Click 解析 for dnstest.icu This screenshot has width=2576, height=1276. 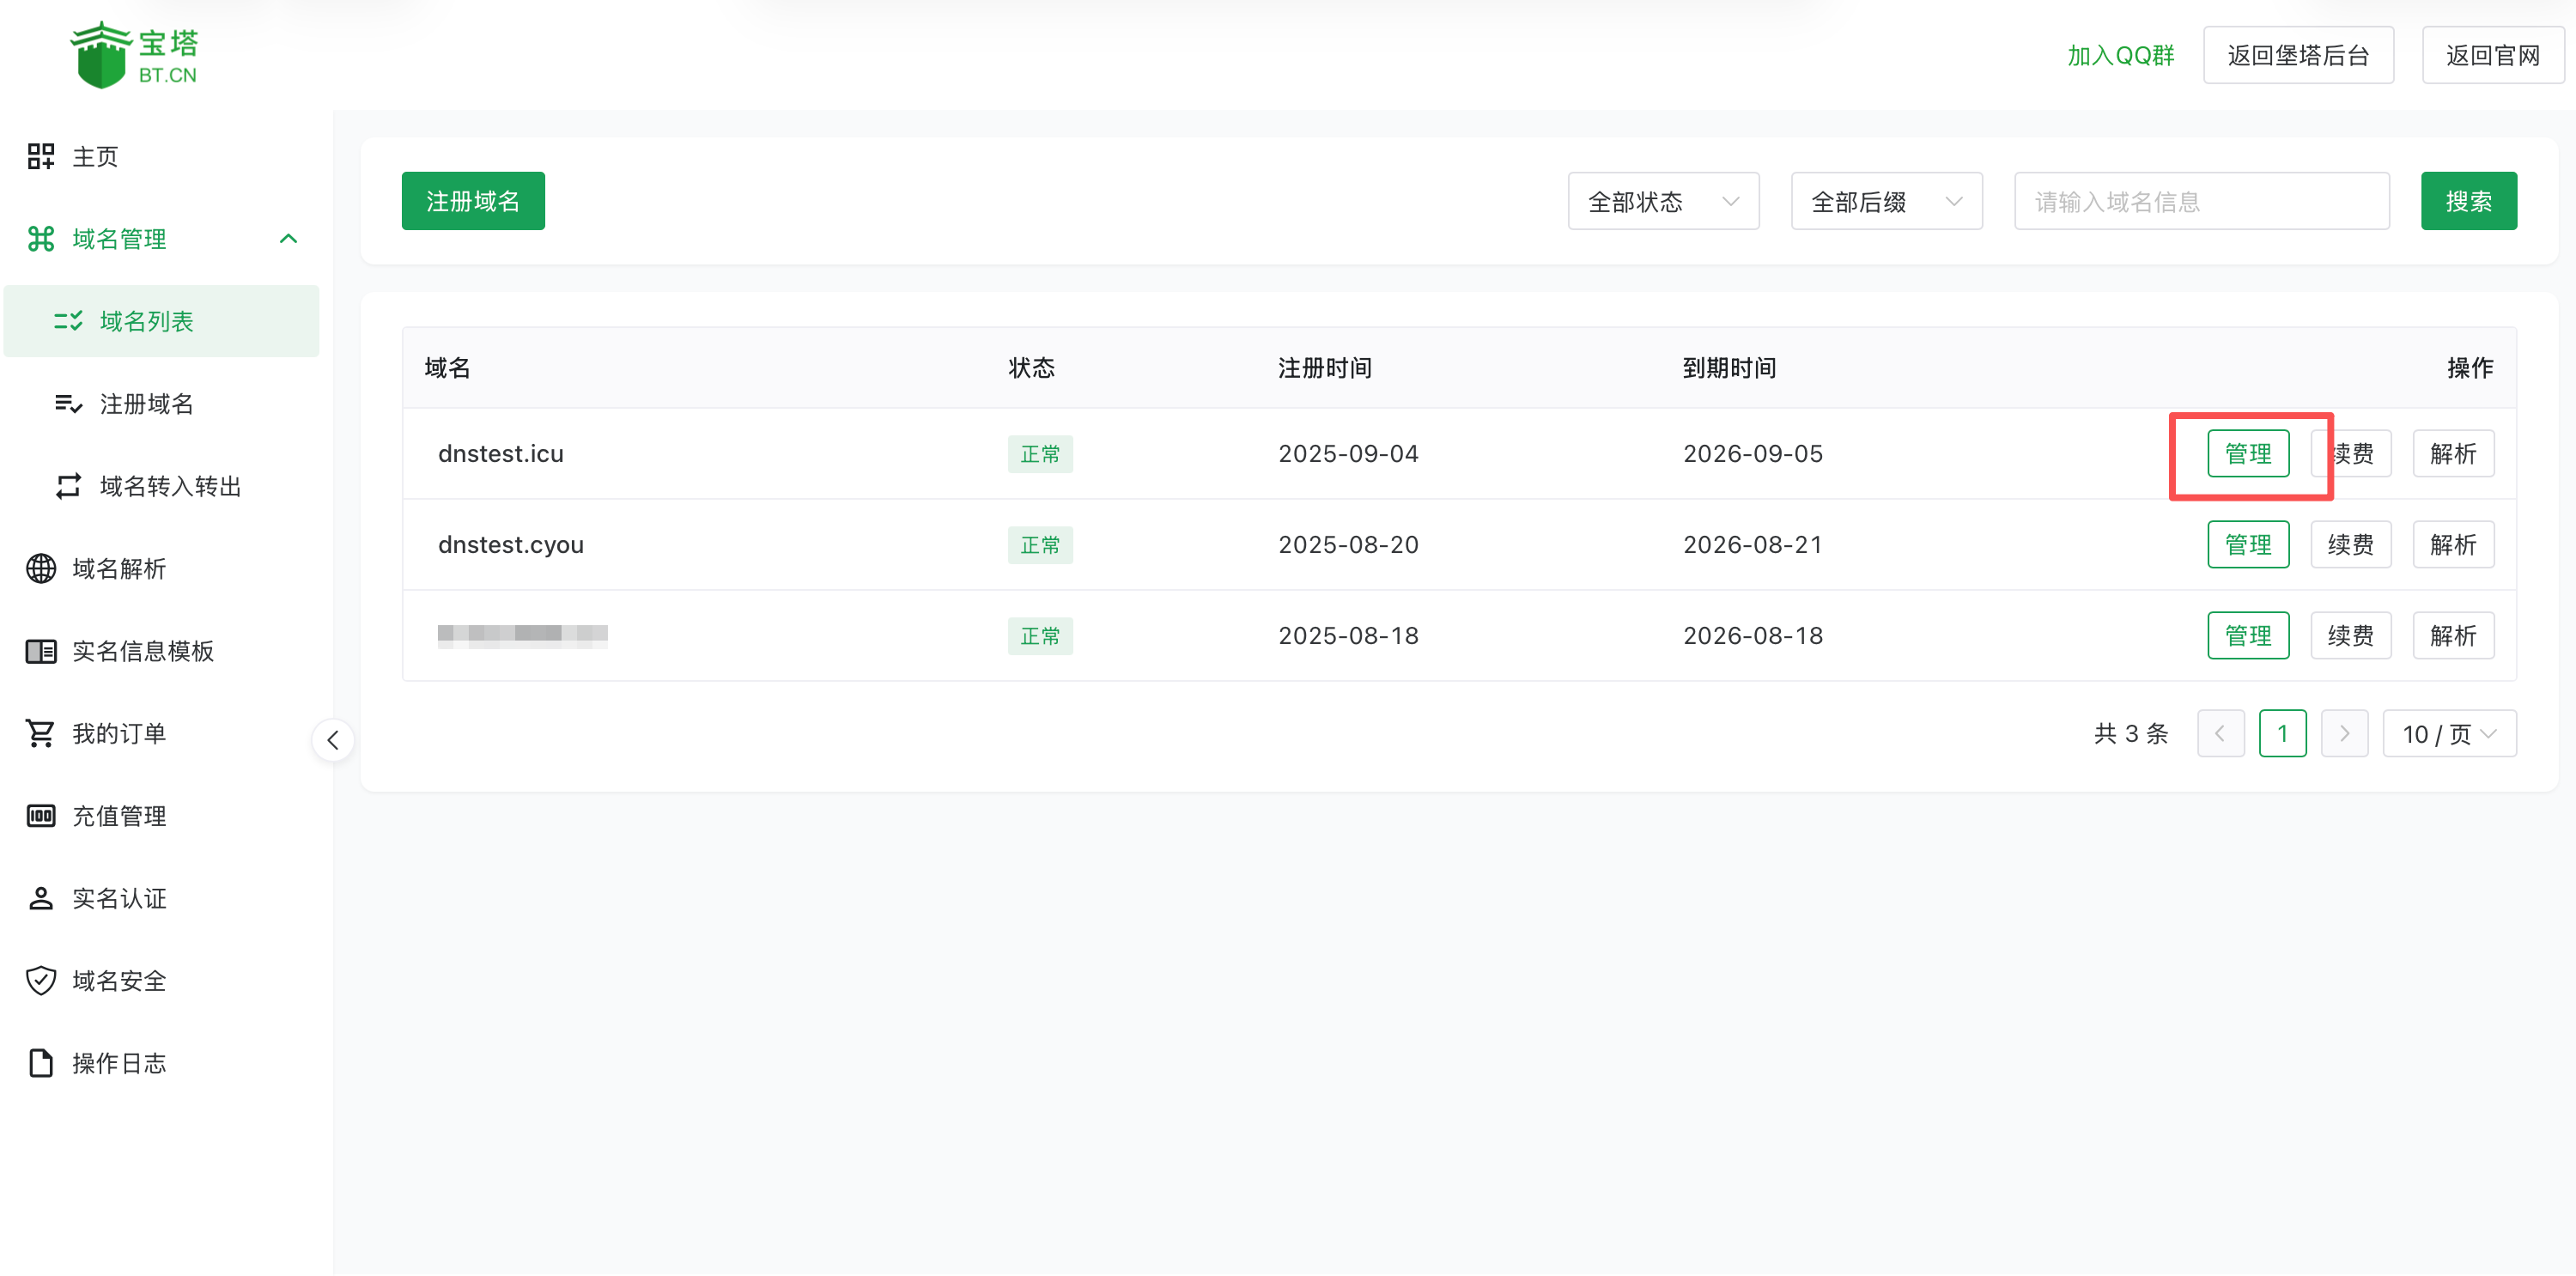[x=2452, y=454]
